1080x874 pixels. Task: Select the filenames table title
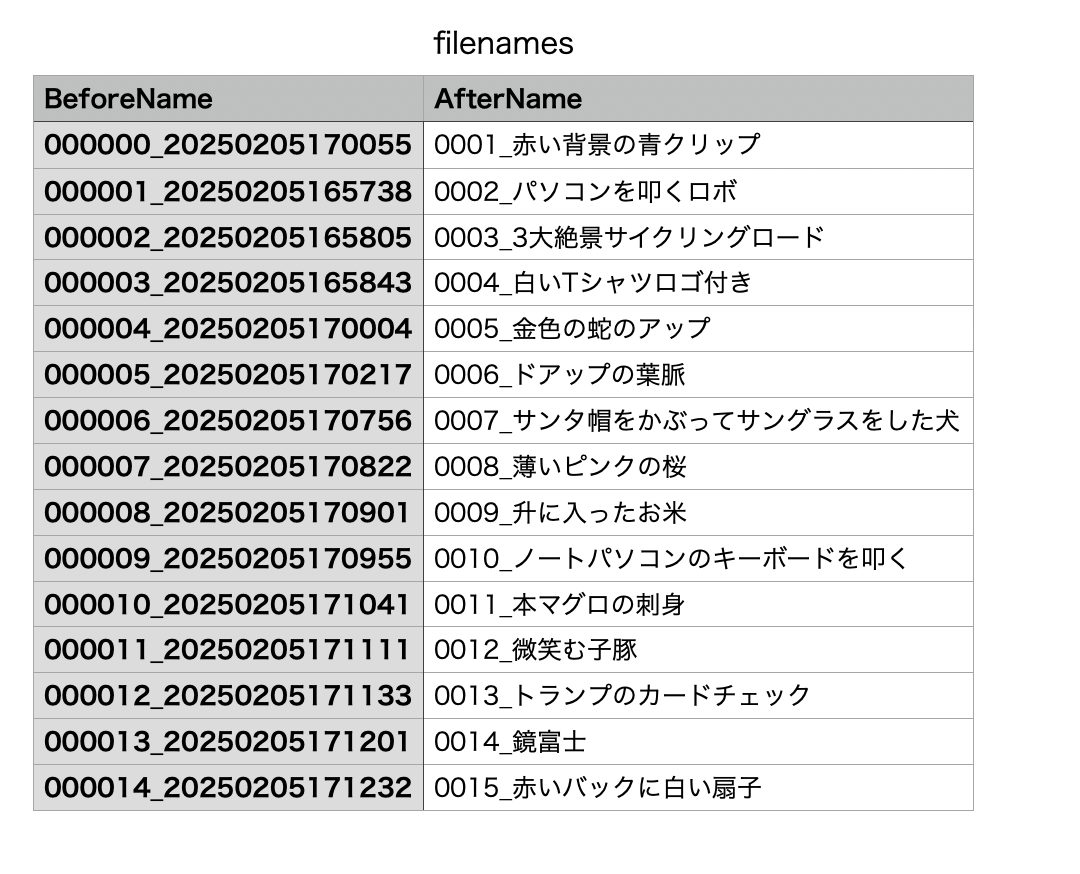click(x=503, y=43)
